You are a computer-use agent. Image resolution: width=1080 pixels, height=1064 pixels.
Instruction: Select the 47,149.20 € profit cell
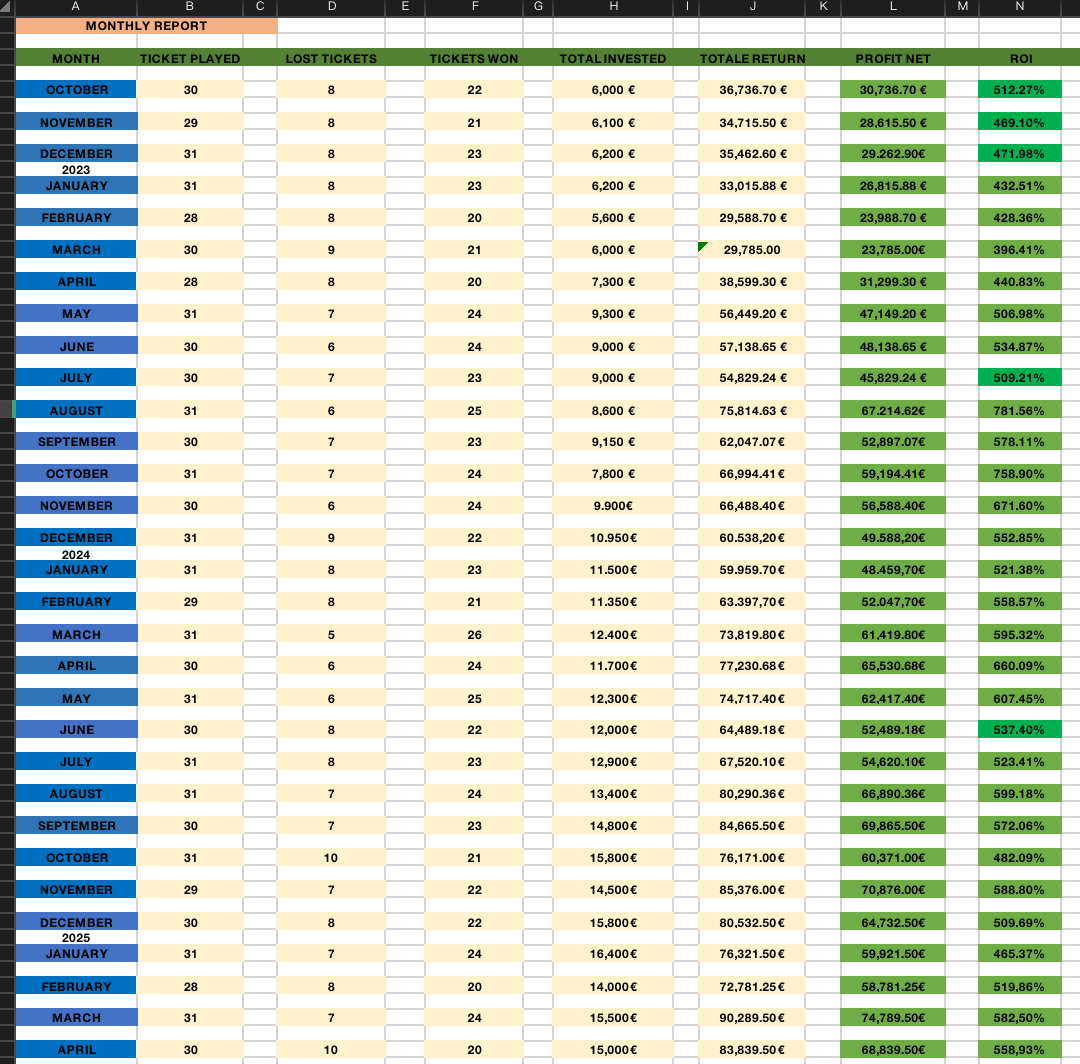893,313
